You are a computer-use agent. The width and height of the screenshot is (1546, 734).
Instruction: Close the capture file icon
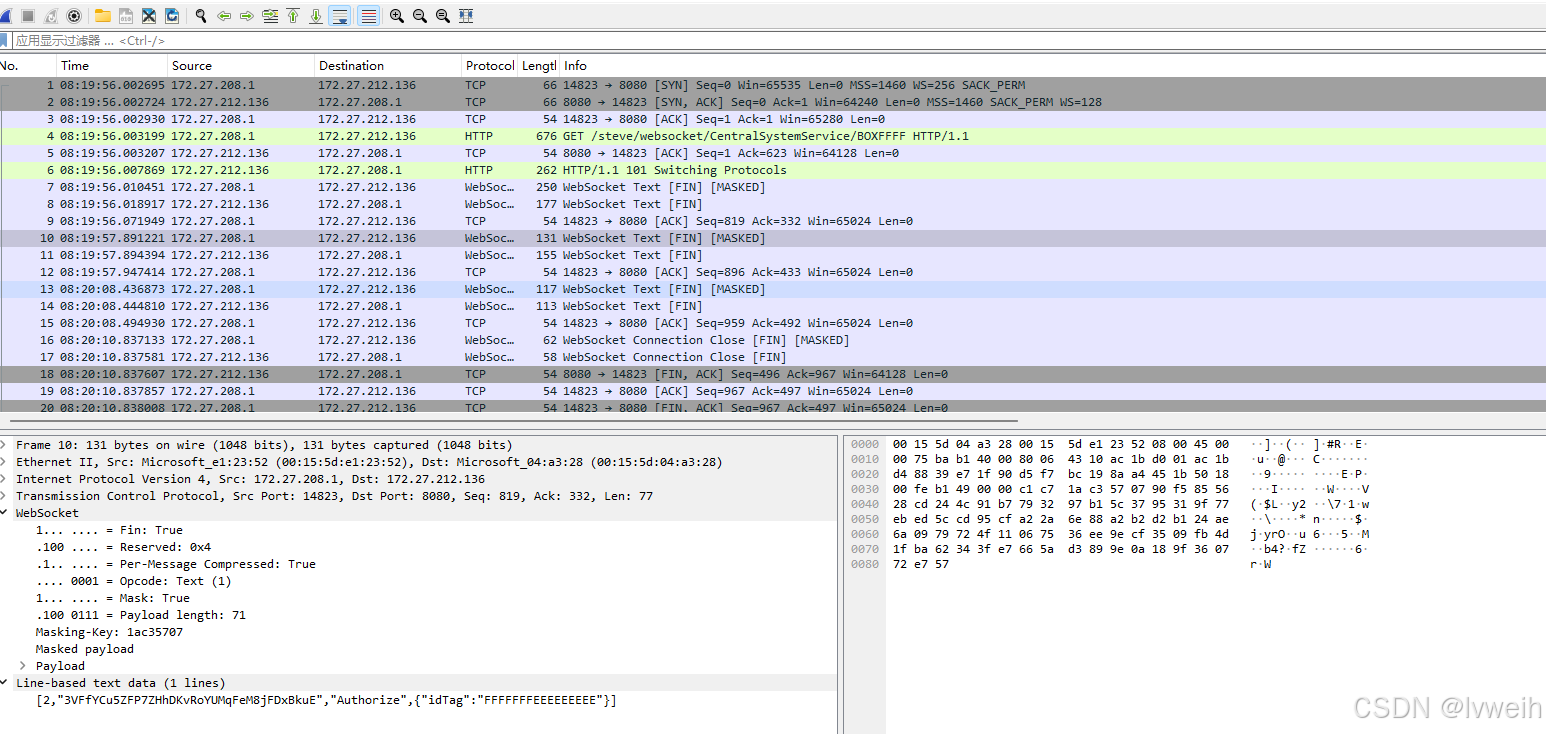tap(149, 16)
